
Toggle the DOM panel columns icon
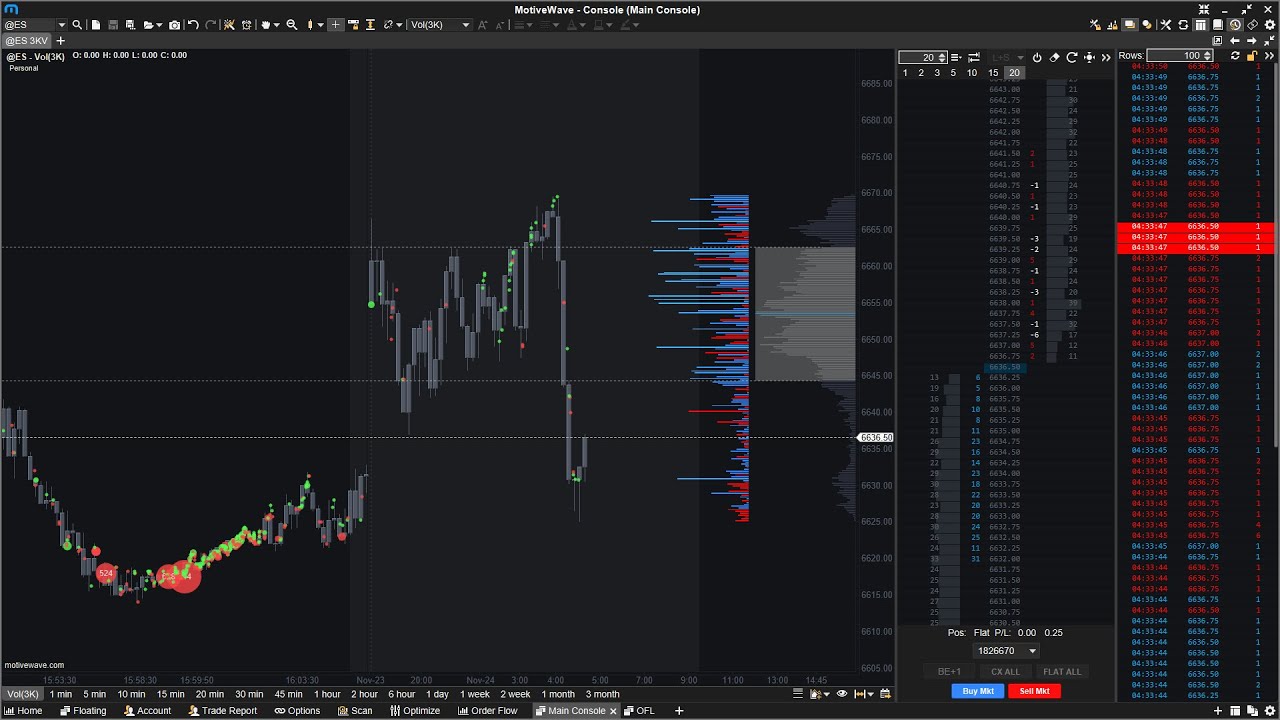(1200, 25)
